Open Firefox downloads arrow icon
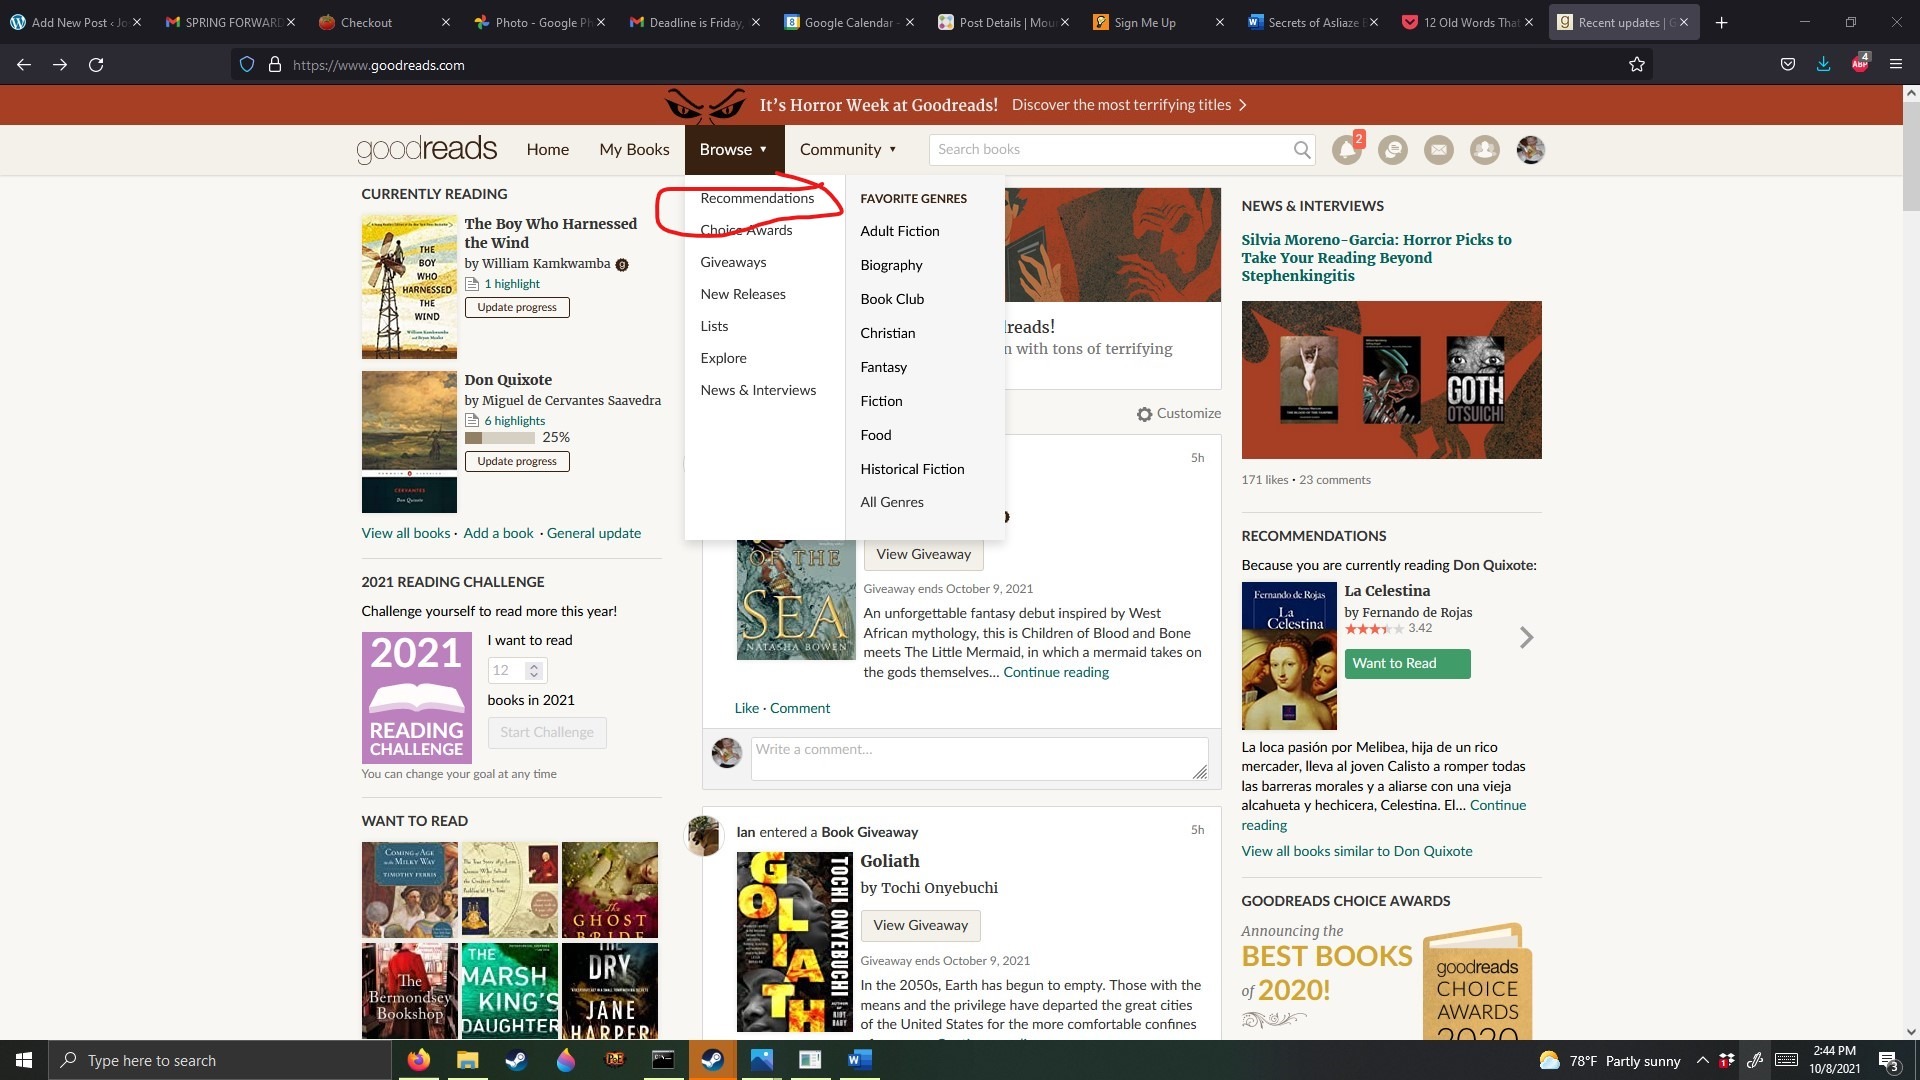Viewport: 1920px width, 1080px height. tap(1823, 65)
